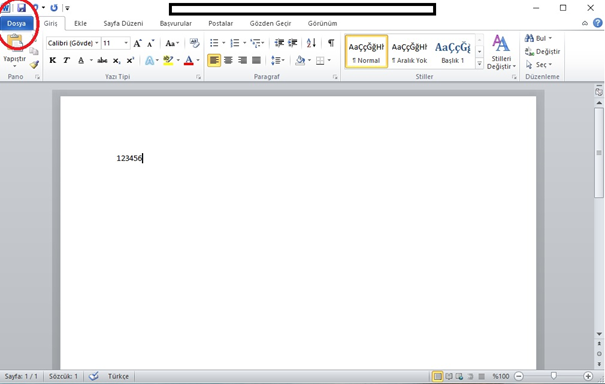This screenshot has width=605, height=384.
Task: Toggle underline formatting
Action: point(81,60)
